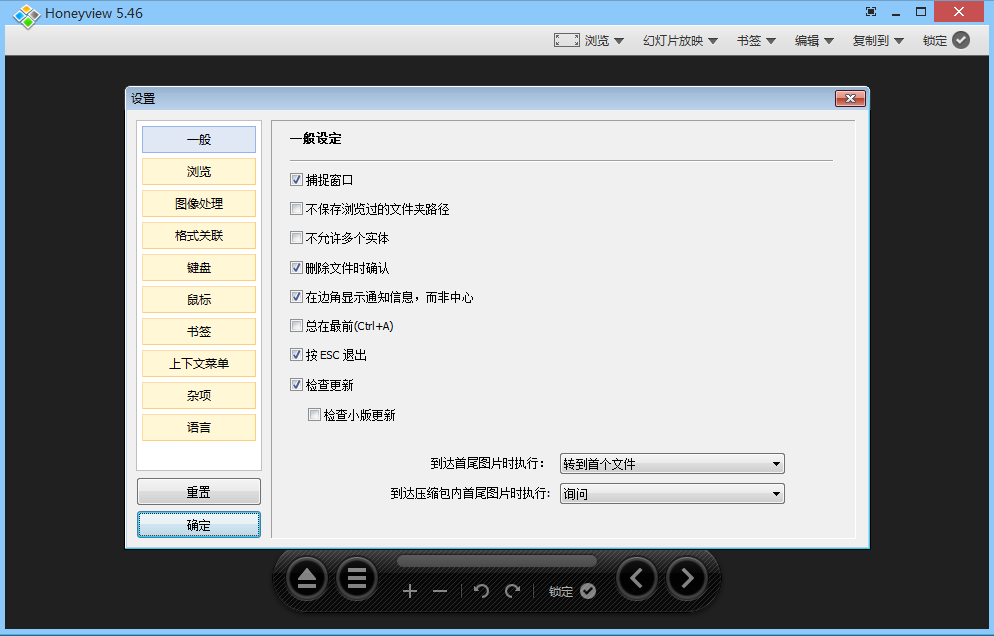Switch to 图像处理 settings tab
This screenshot has width=994, height=636.
click(199, 204)
